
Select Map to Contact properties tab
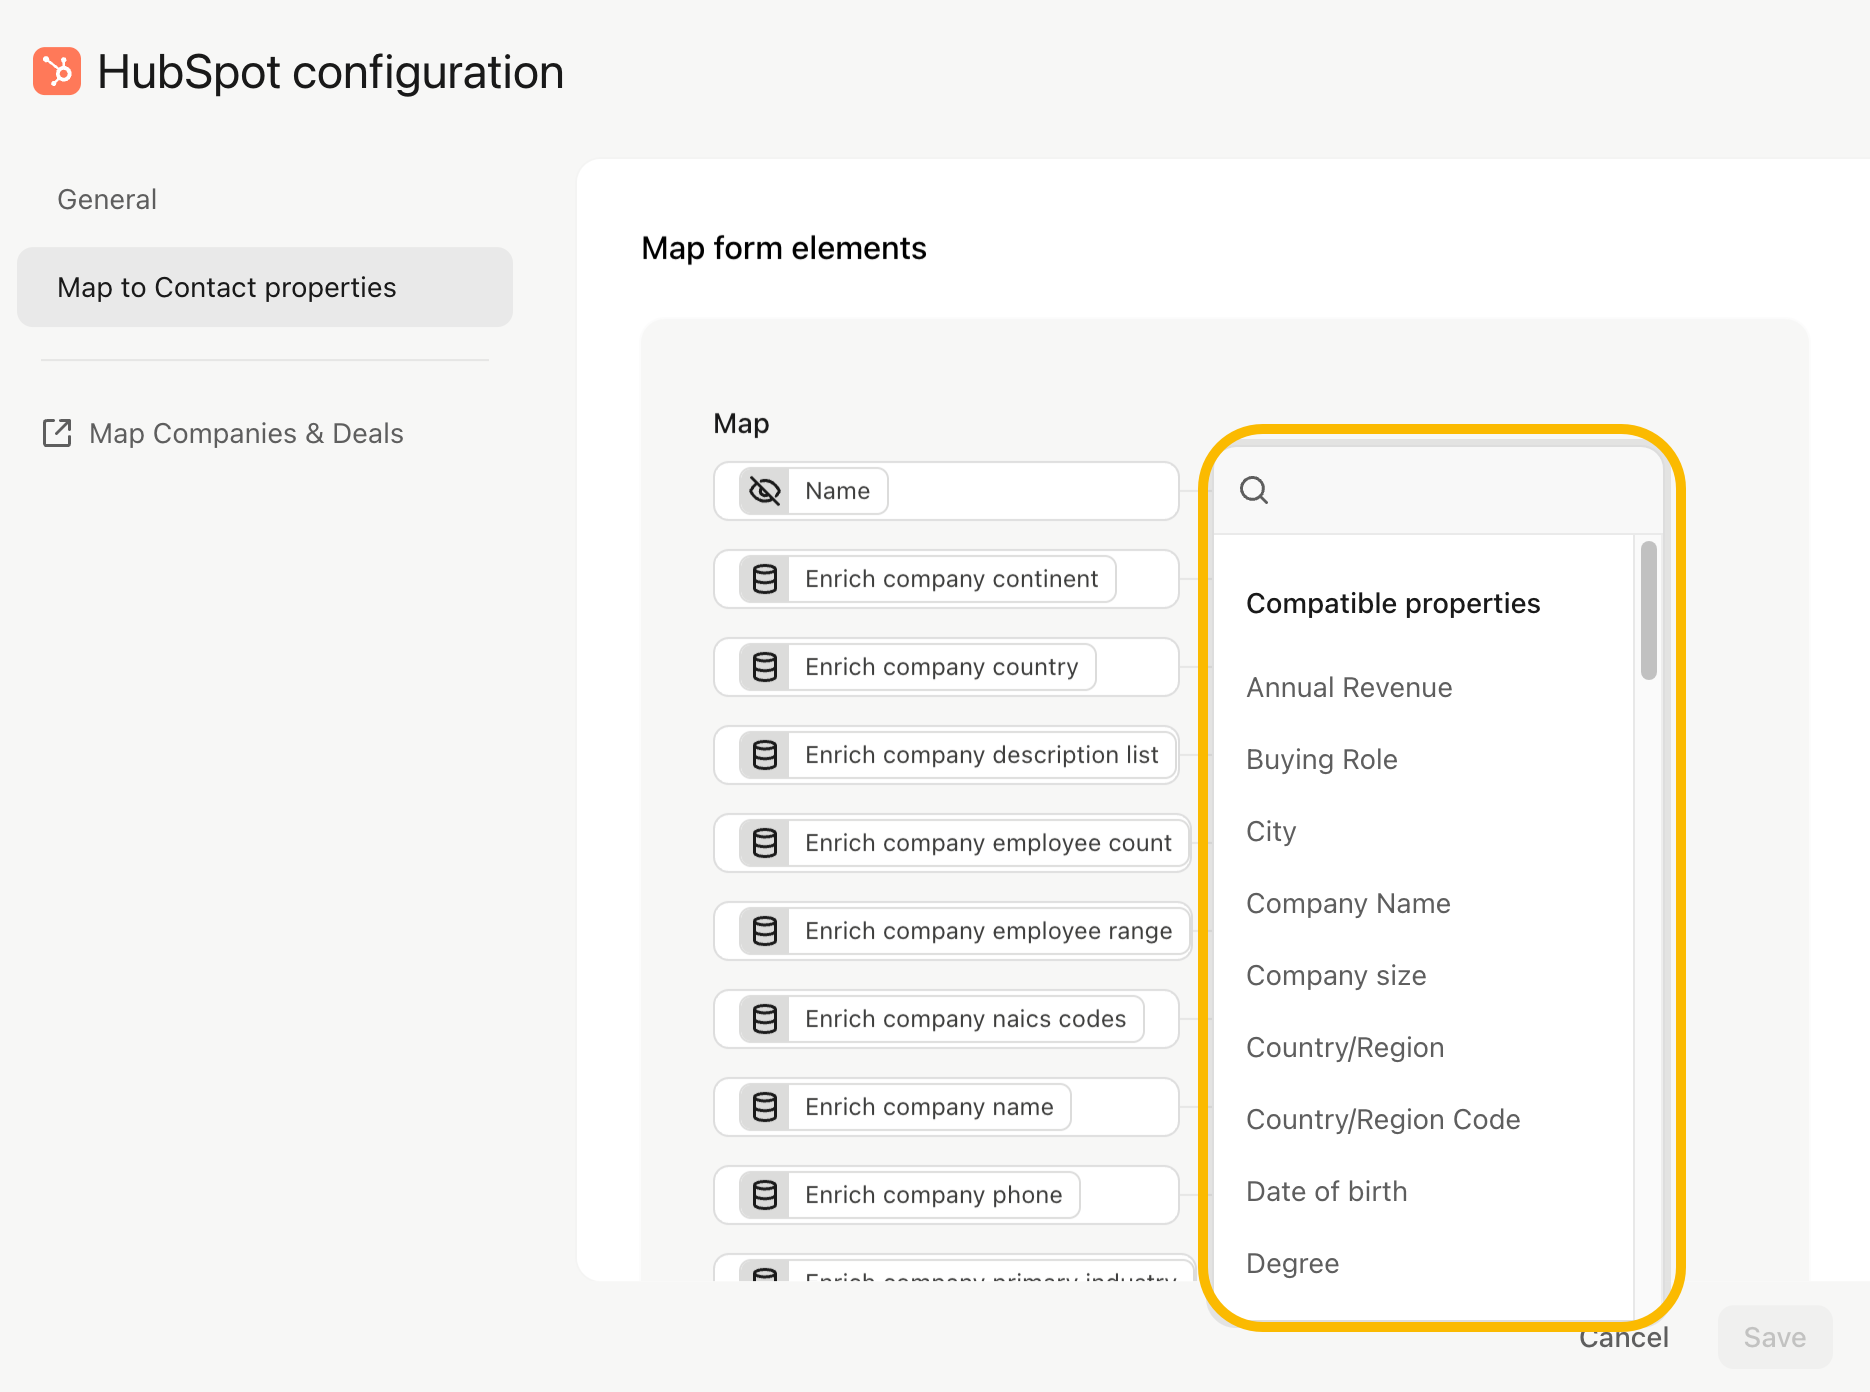coord(265,287)
